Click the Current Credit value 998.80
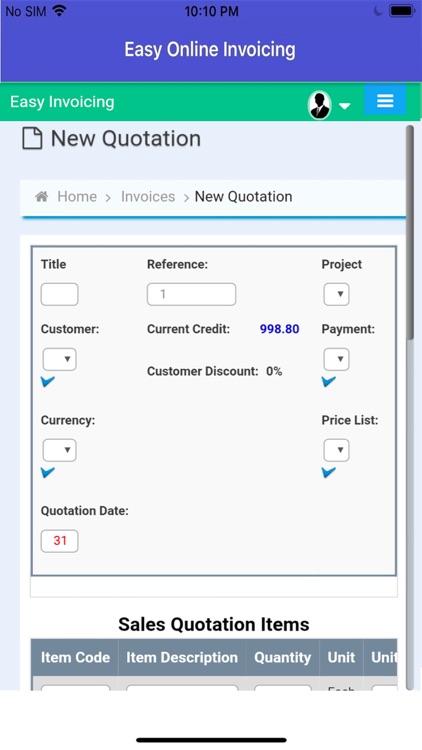The width and height of the screenshot is (422, 750). [x=279, y=329]
